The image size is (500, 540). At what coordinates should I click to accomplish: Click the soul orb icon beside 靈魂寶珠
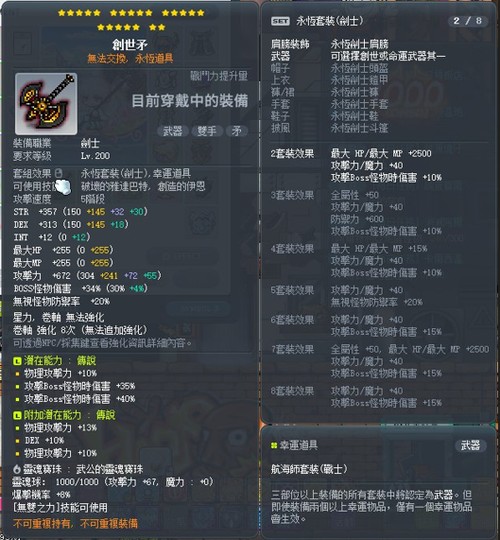tap(17, 469)
